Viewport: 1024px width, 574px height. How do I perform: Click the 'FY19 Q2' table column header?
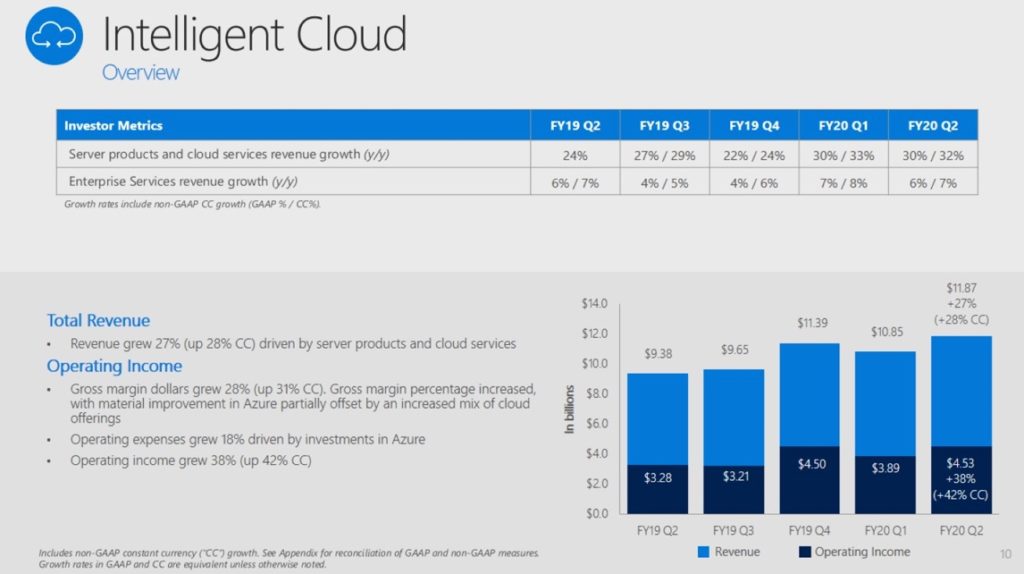tap(575, 125)
